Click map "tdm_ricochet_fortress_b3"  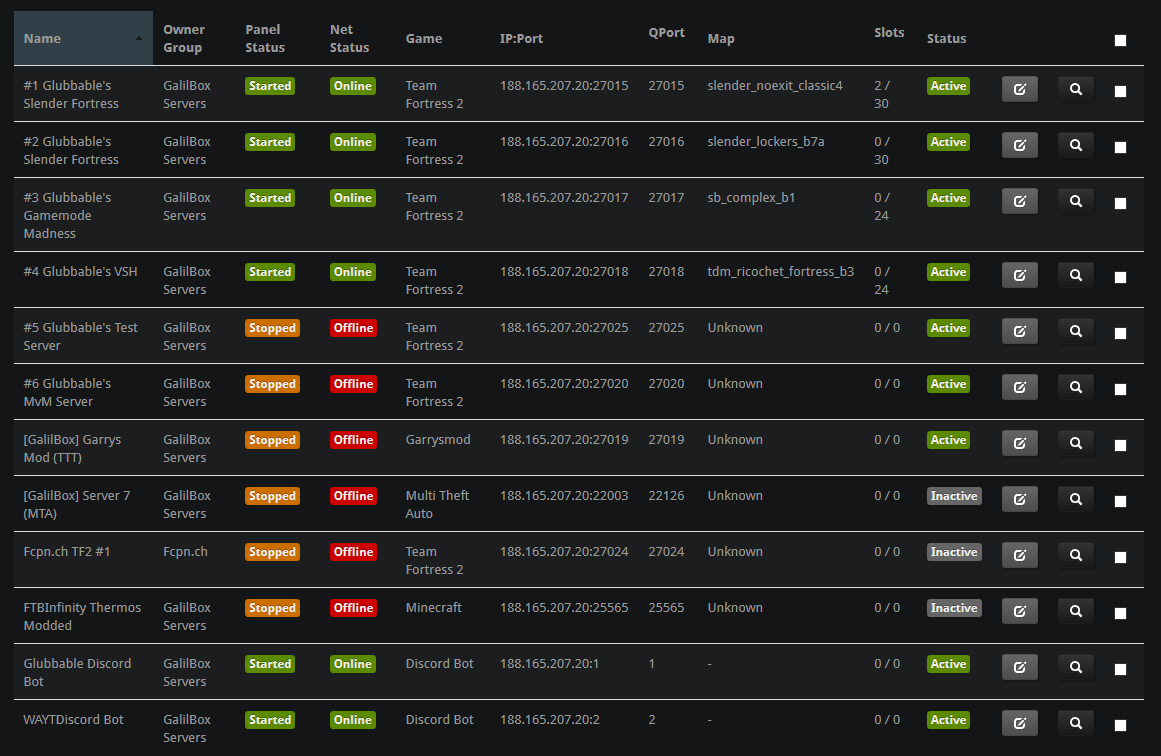(x=780, y=272)
